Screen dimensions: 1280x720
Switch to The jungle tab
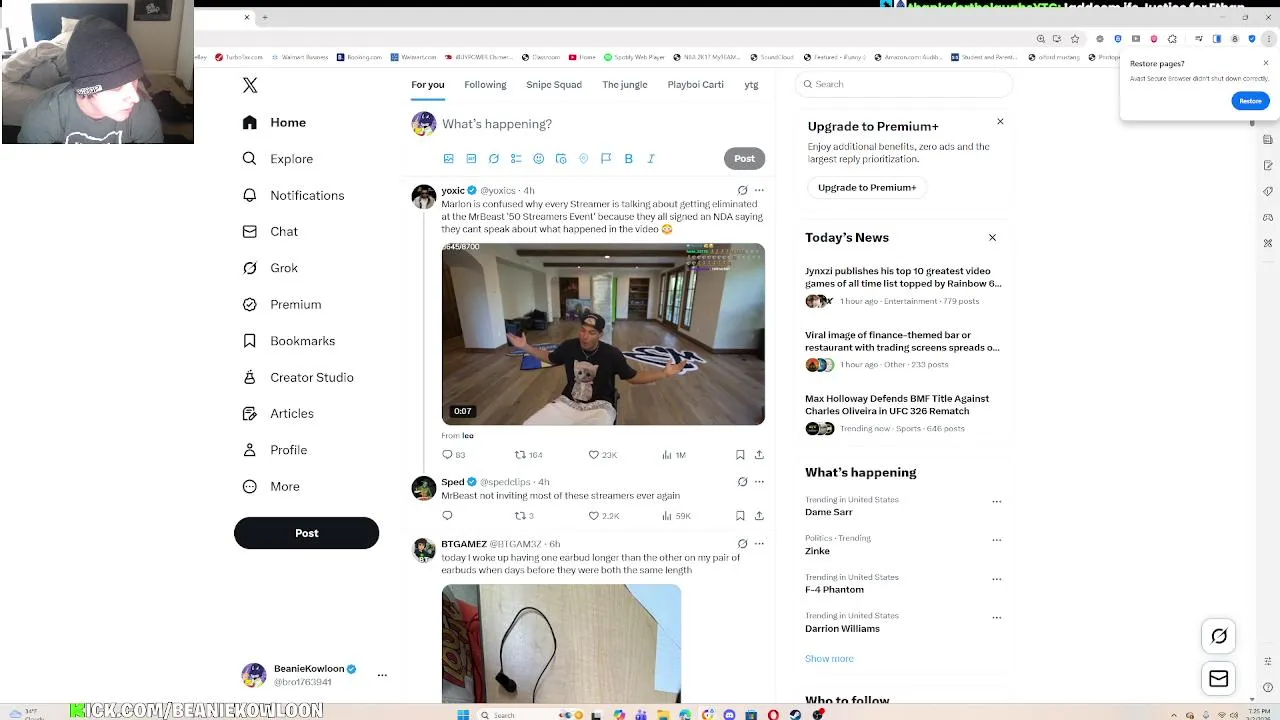(x=625, y=85)
